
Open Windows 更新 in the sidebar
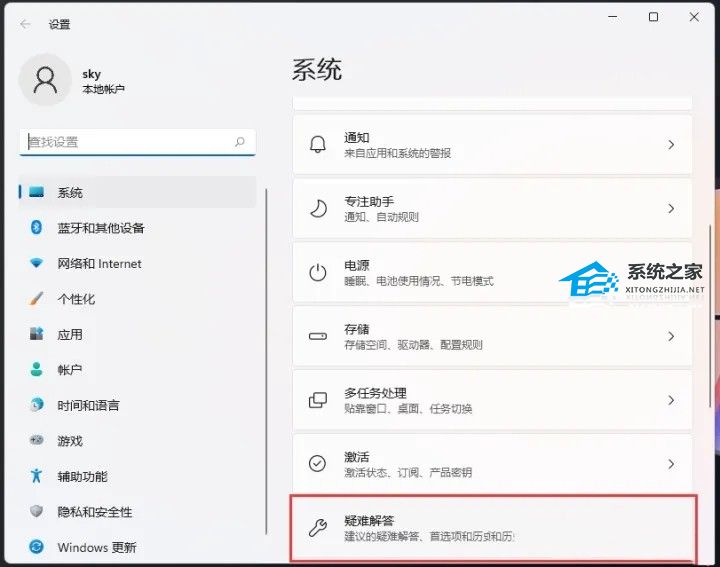[137, 547]
